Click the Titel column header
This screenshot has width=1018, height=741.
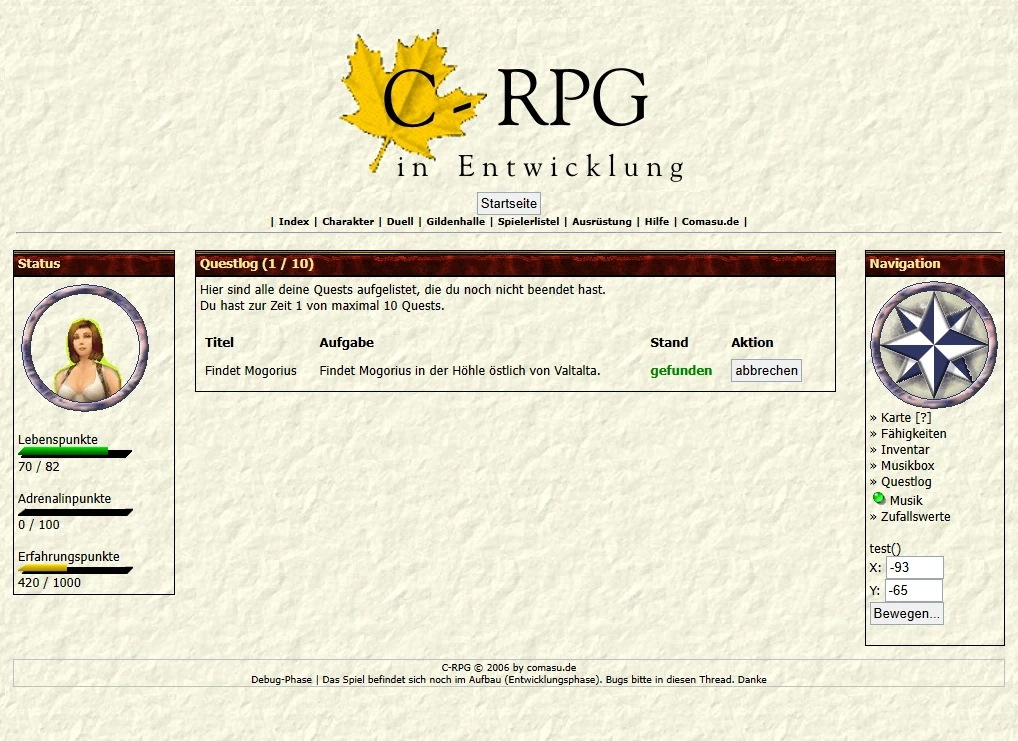tap(219, 343)
